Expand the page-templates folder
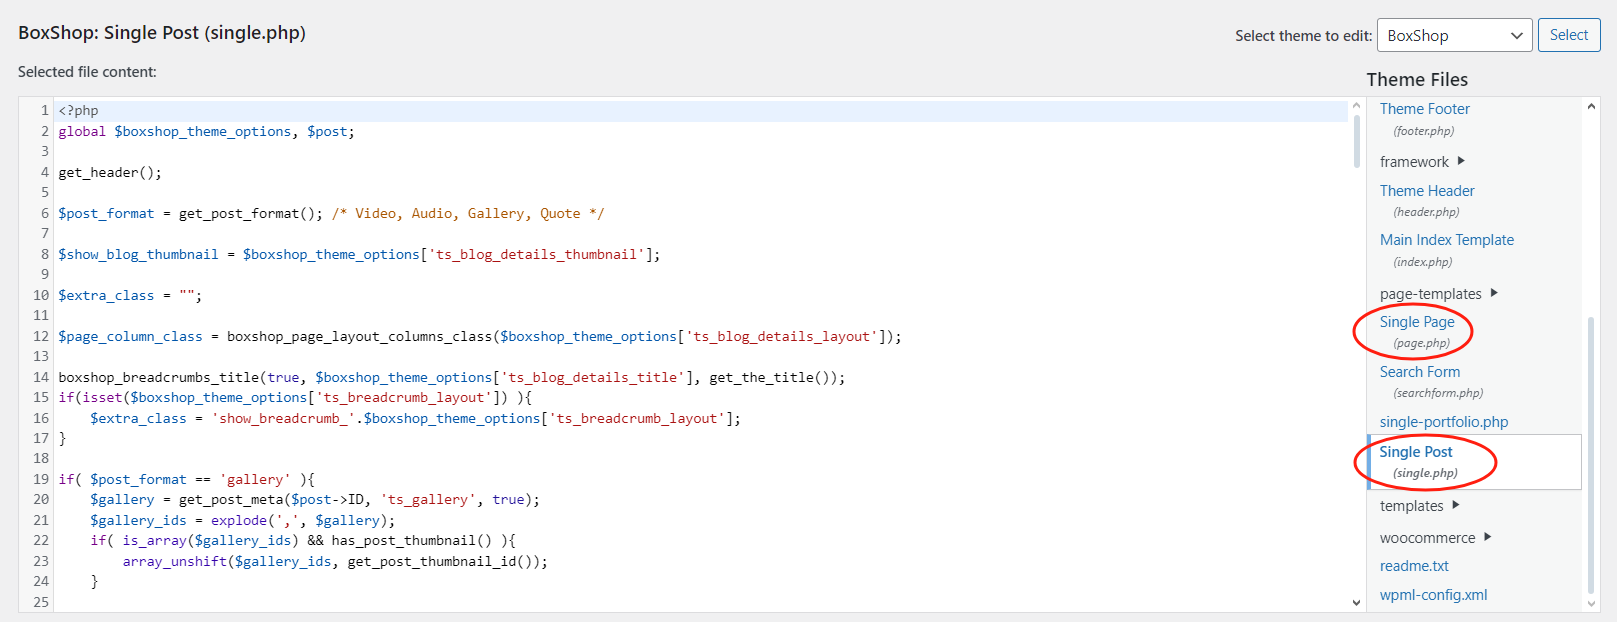The height and width of the screenshot is (622, 1617). click(x=1439, y=293)
